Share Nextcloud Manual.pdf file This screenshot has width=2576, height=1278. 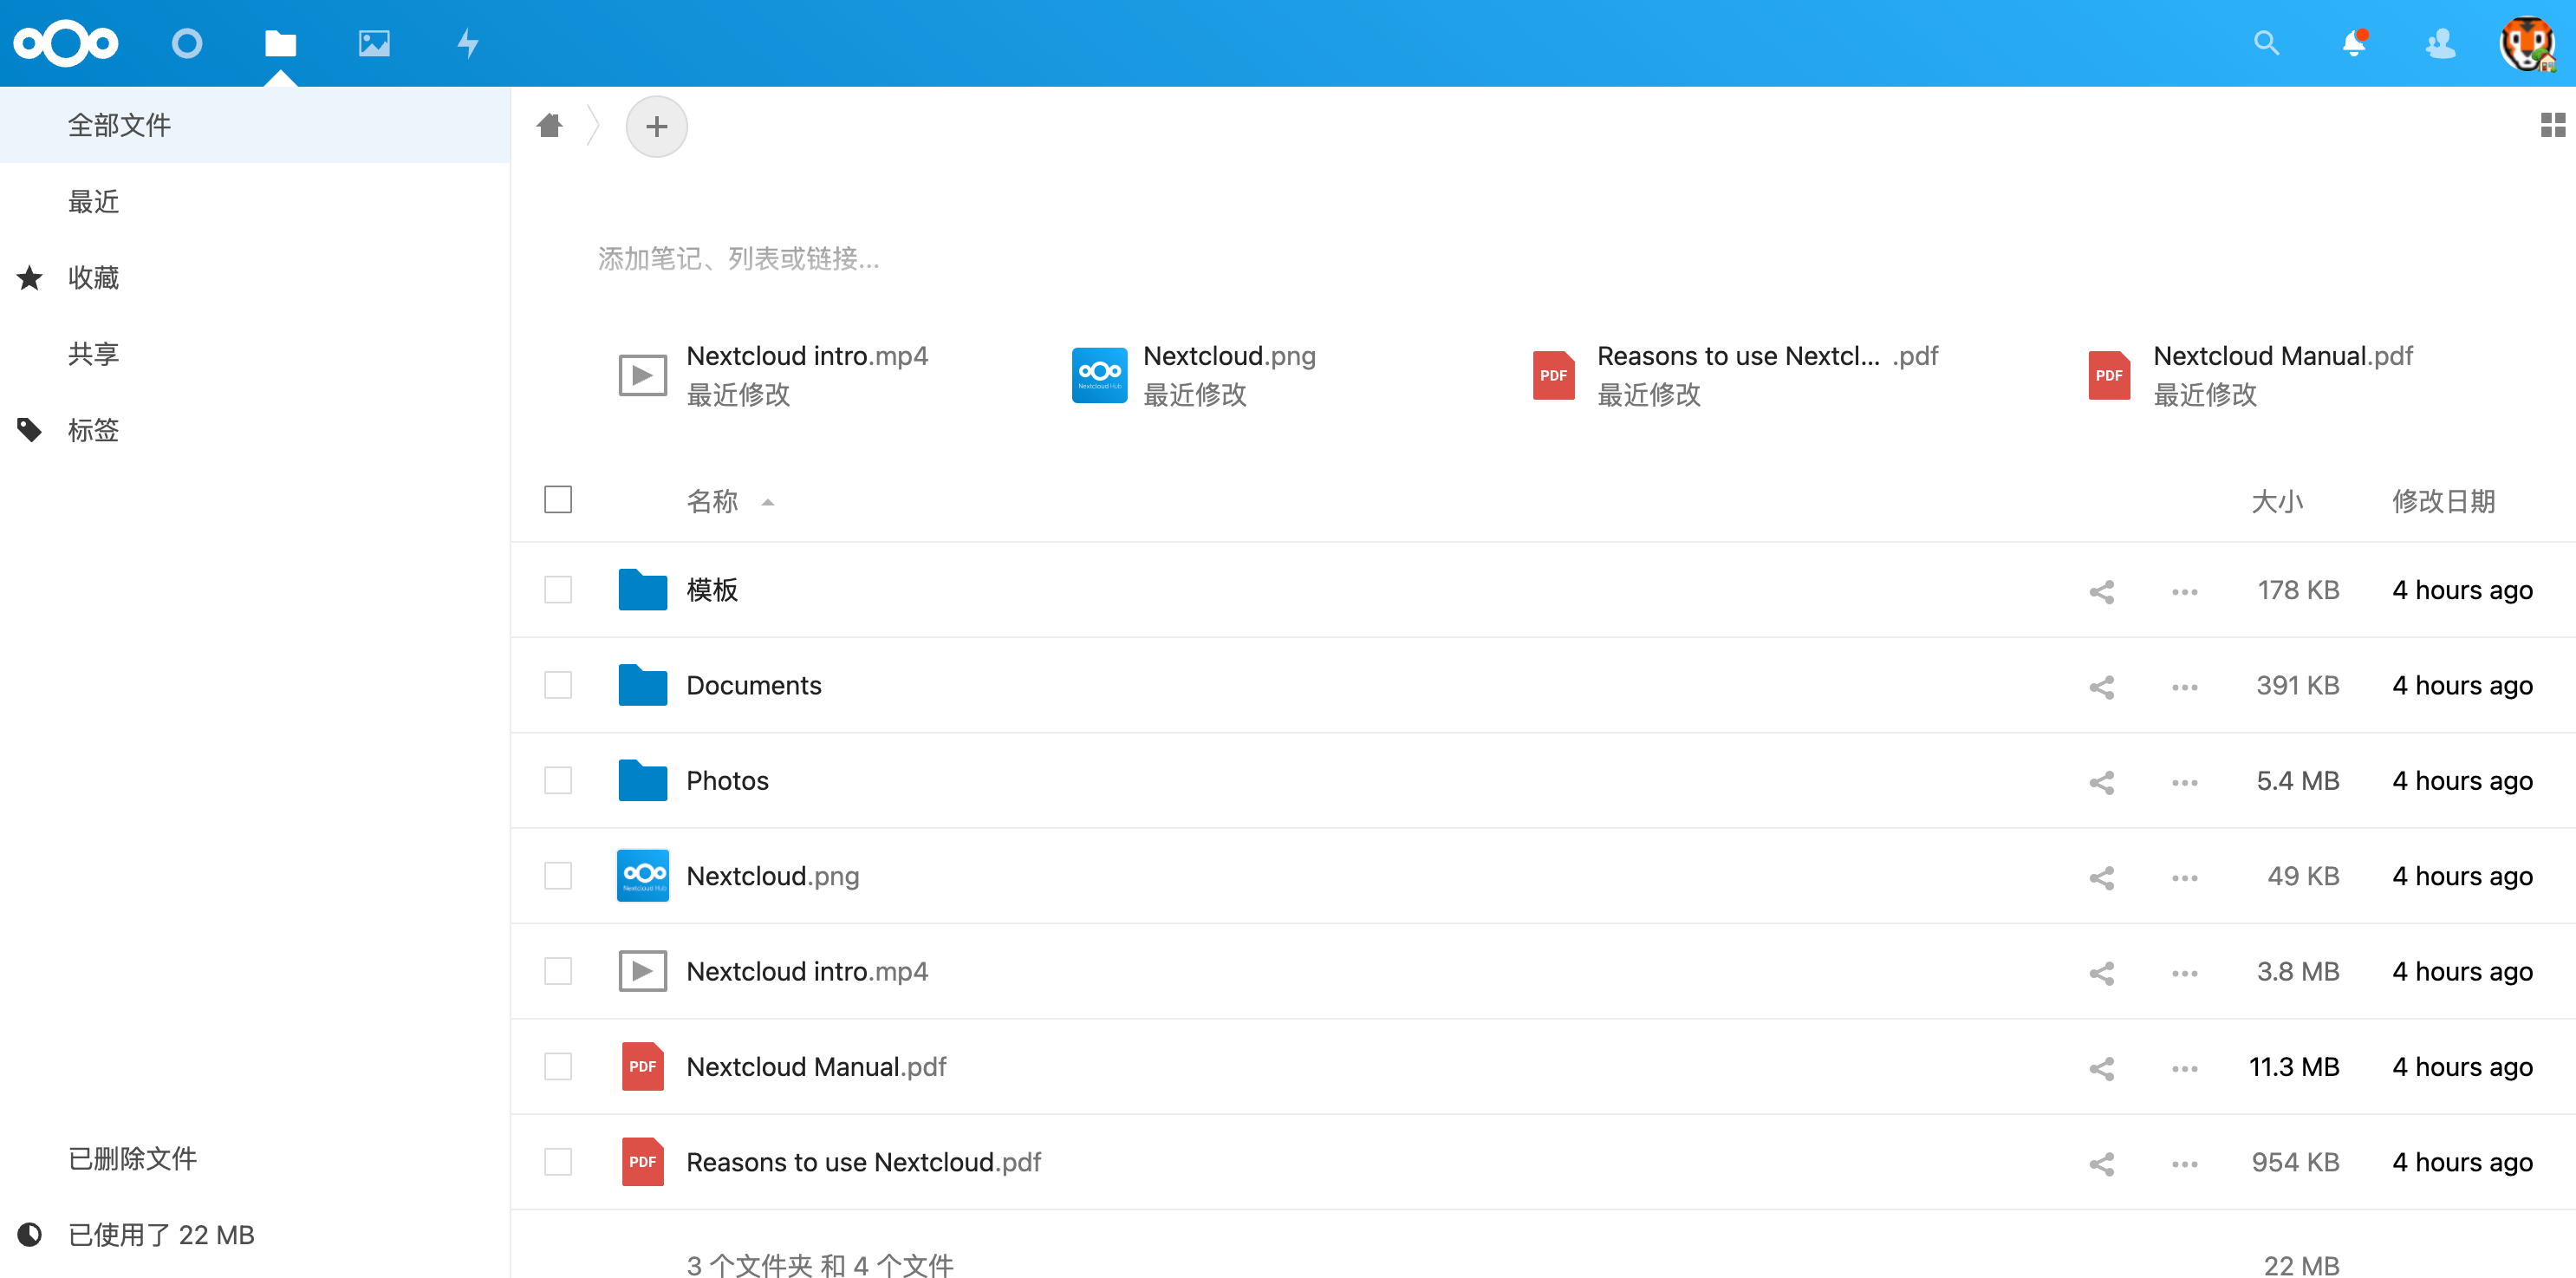coord(2101,1068)
